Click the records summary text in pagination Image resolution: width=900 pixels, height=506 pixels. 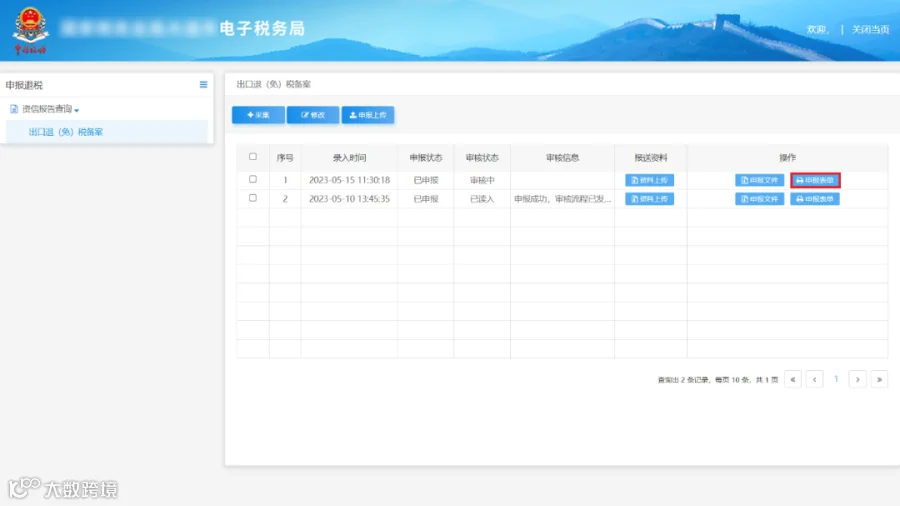tap(717, 380)
